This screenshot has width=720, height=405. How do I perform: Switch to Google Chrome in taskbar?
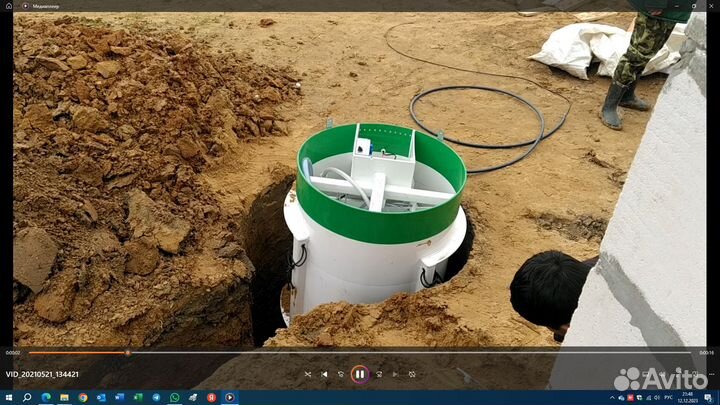click(x=82, y=397)
